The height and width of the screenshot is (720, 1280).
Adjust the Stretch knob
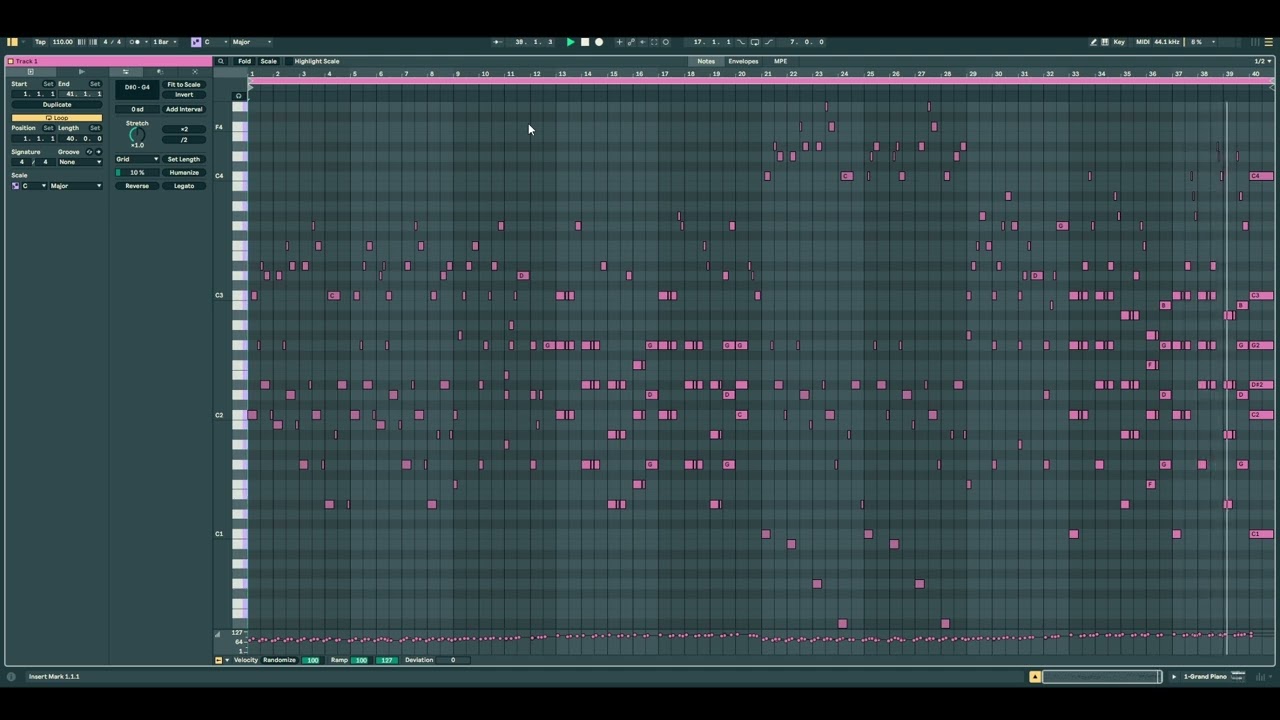pyautogui.click(x=137, y=135)
